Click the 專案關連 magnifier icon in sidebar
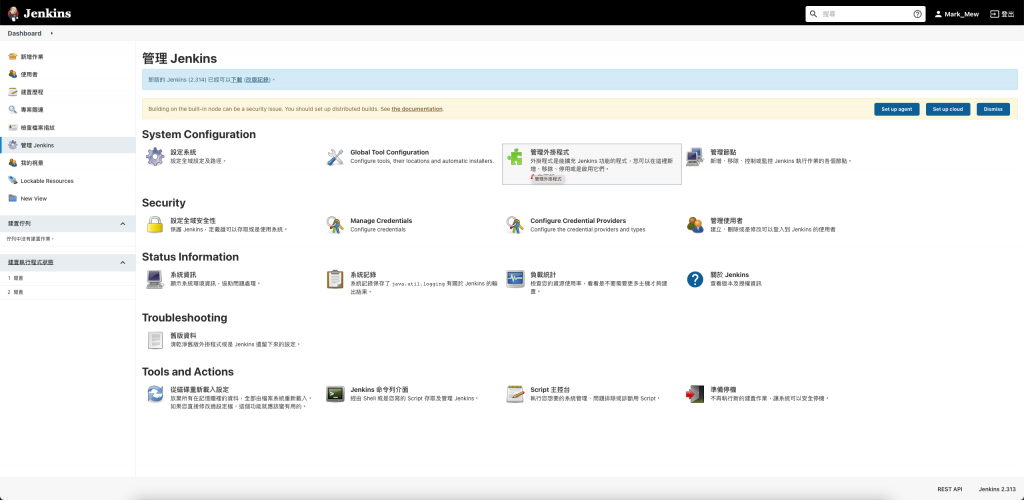Image resolution: width=1024 pixels, height=500 pixels. click(12, 110)
